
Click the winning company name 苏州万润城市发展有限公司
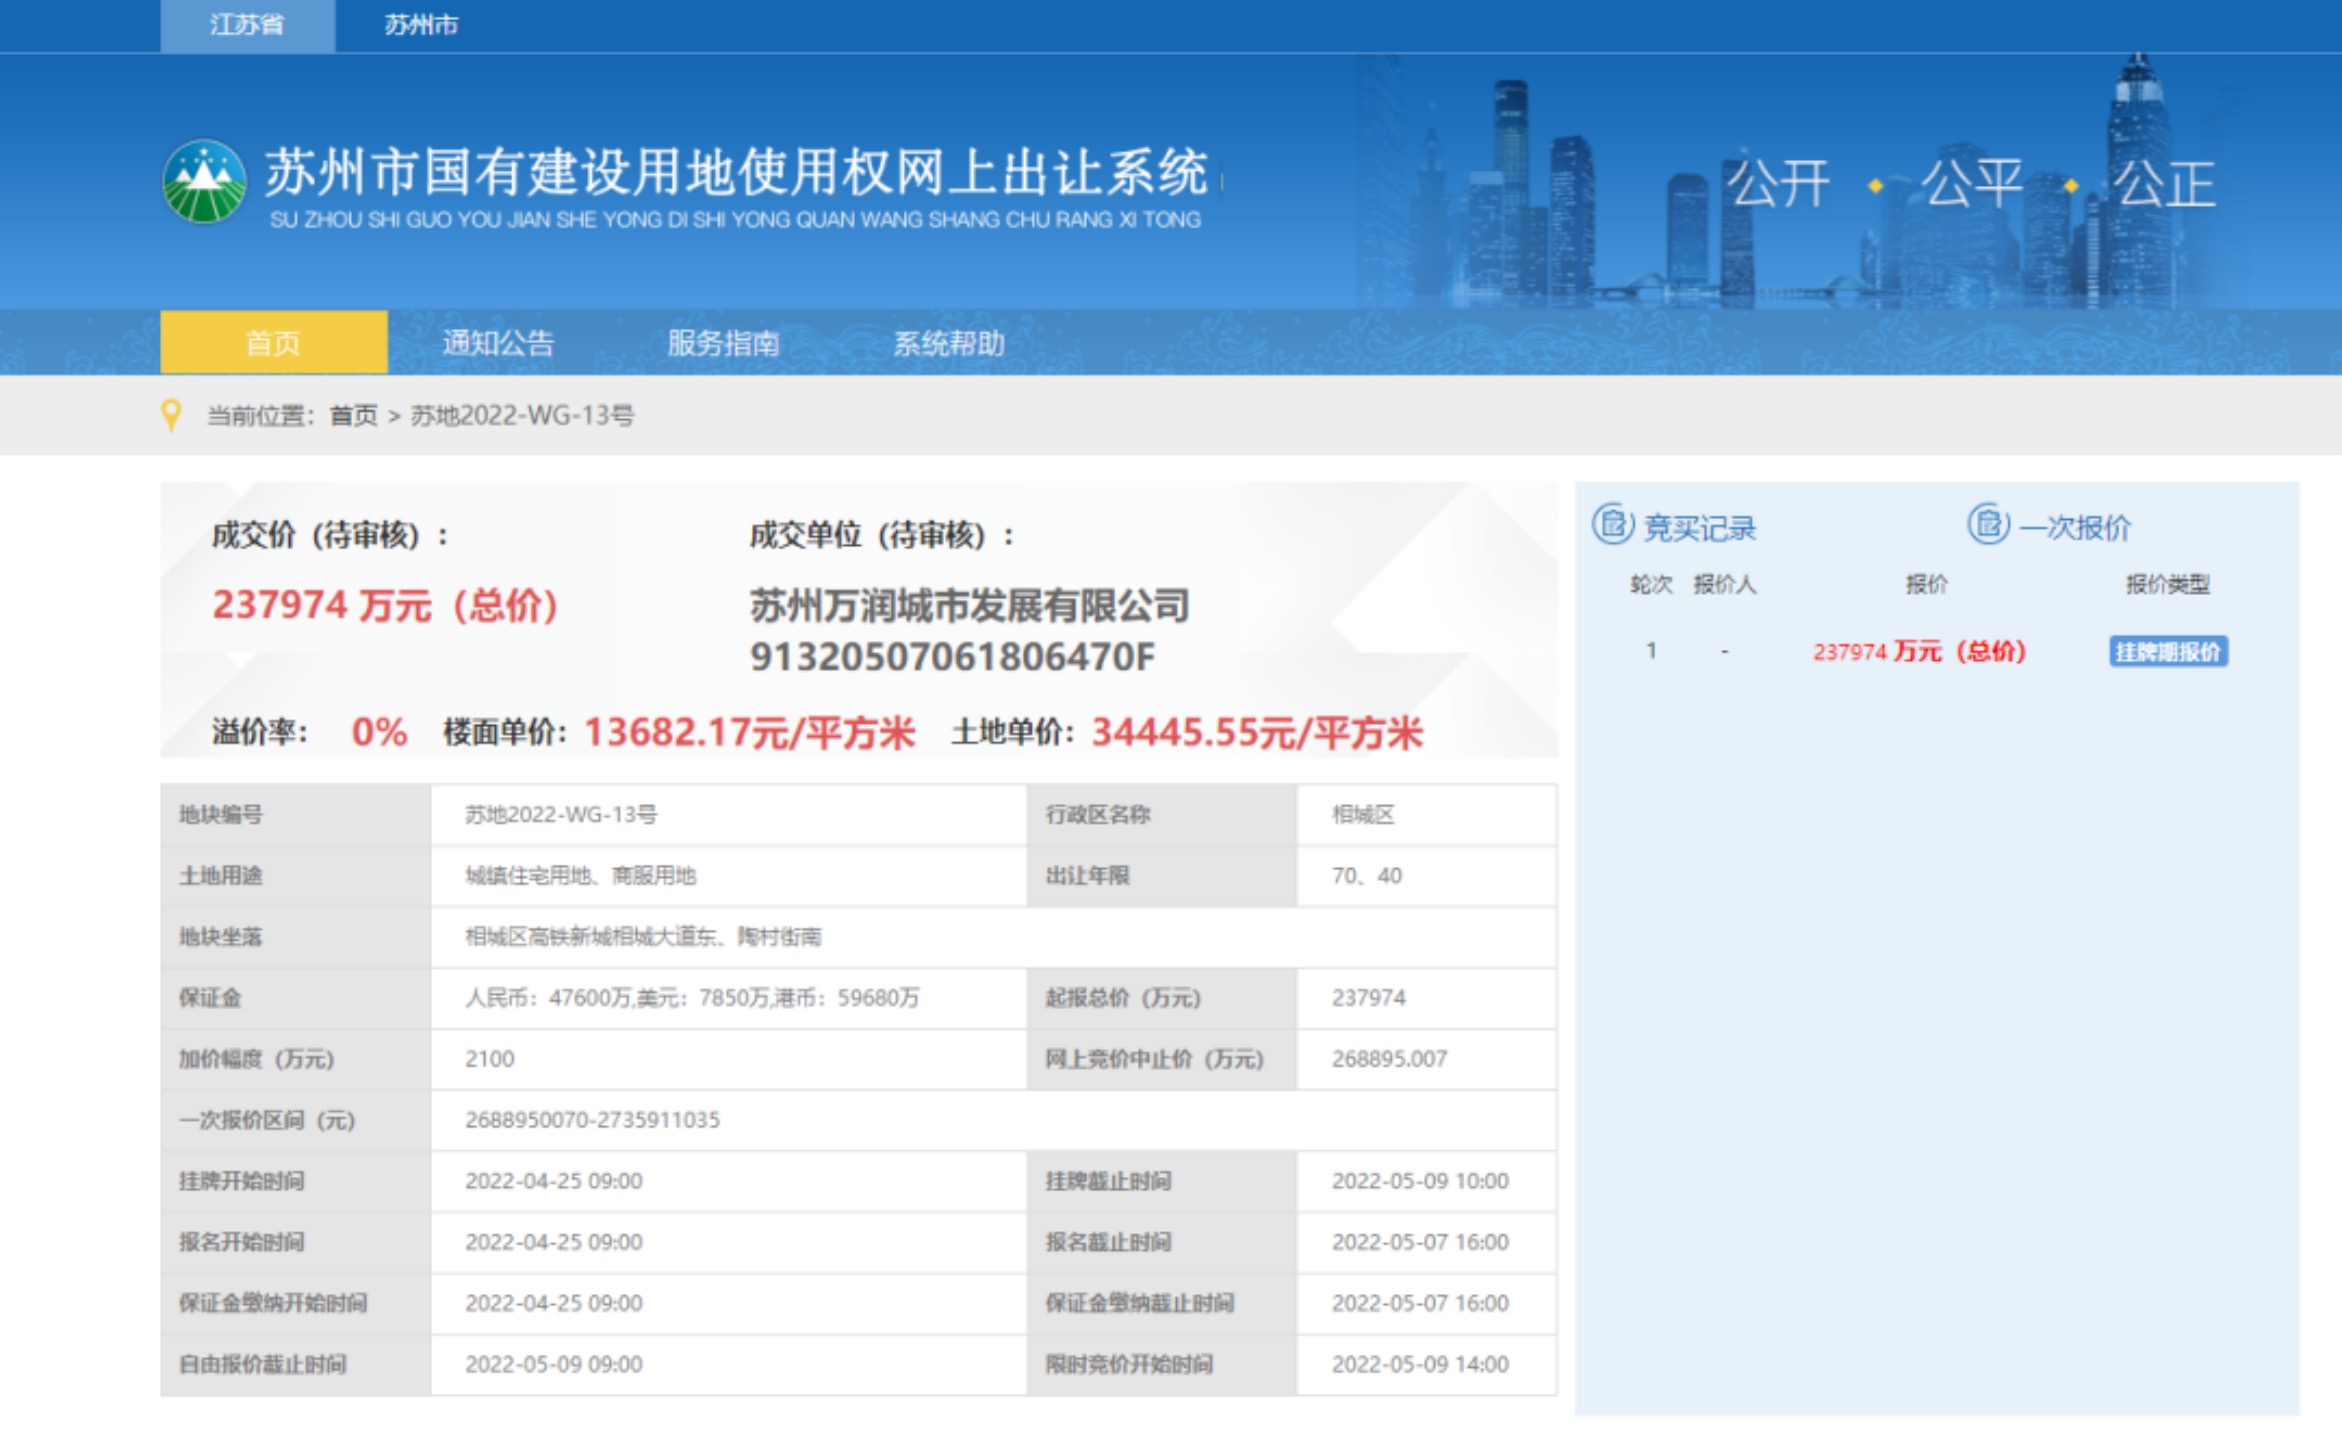[969, 606]
